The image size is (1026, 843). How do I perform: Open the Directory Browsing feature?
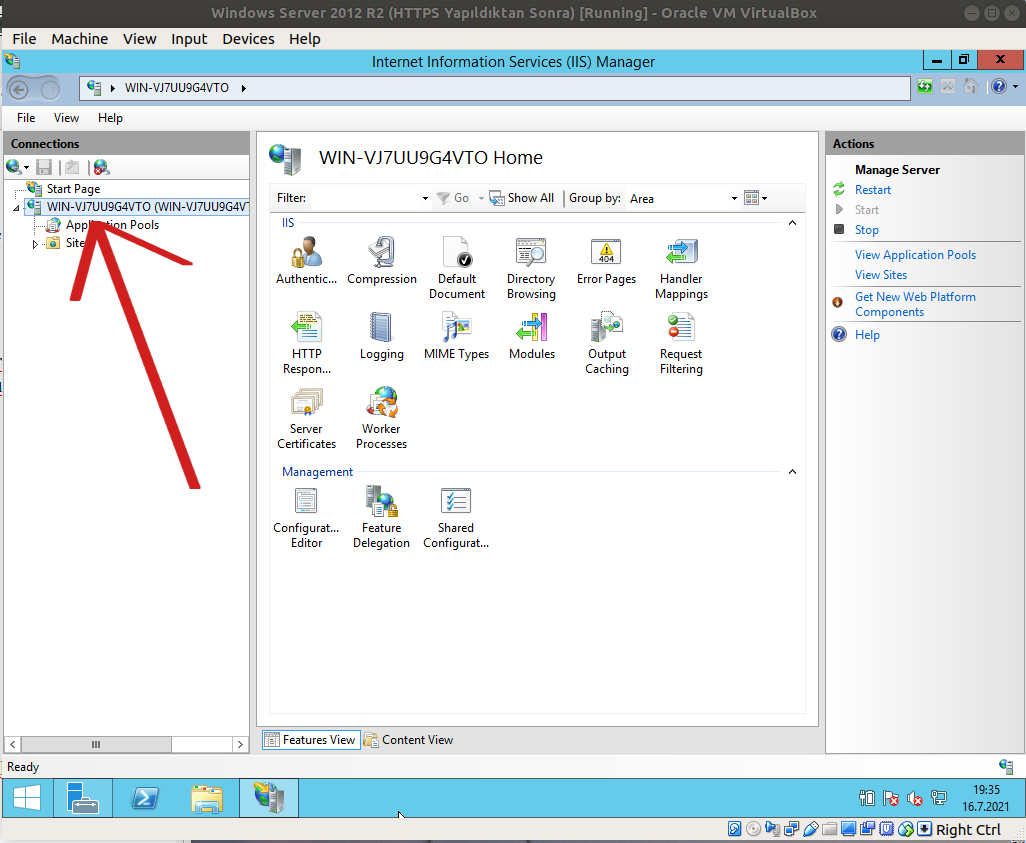tap(531, 268)
